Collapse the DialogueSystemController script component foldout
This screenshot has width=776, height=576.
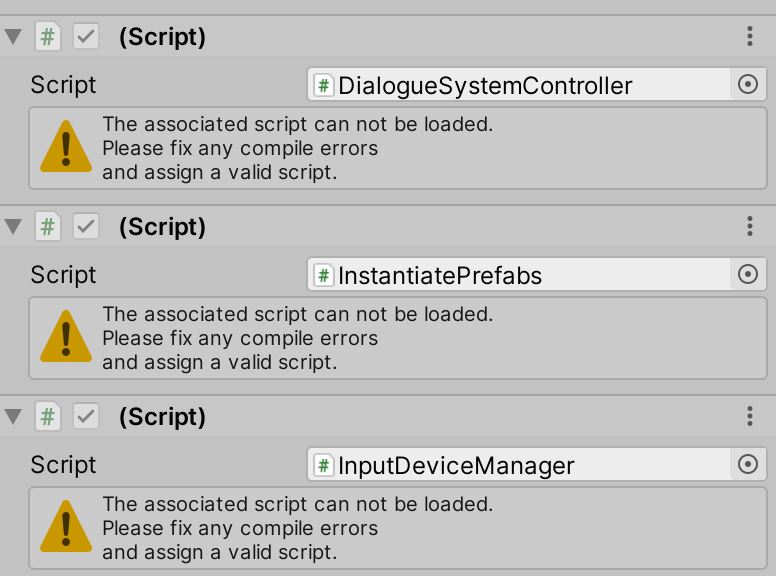point(13,36)
